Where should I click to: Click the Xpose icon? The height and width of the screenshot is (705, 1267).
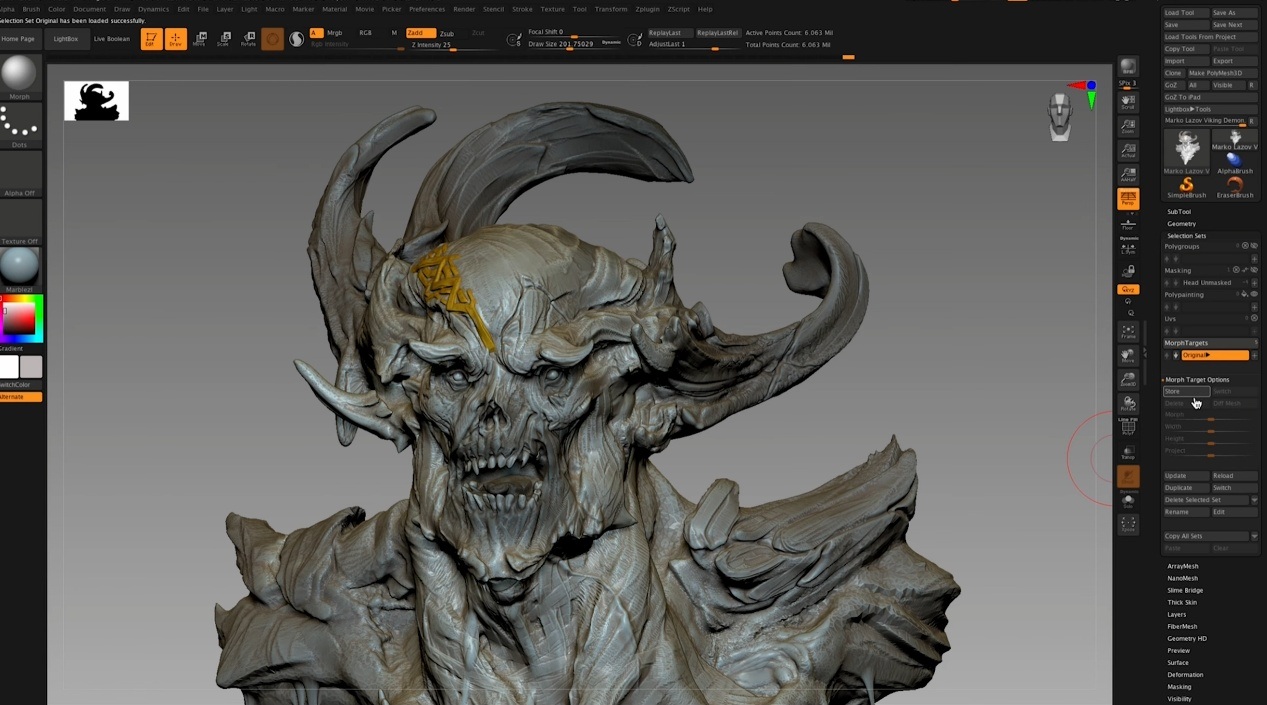click(1128, 523)
